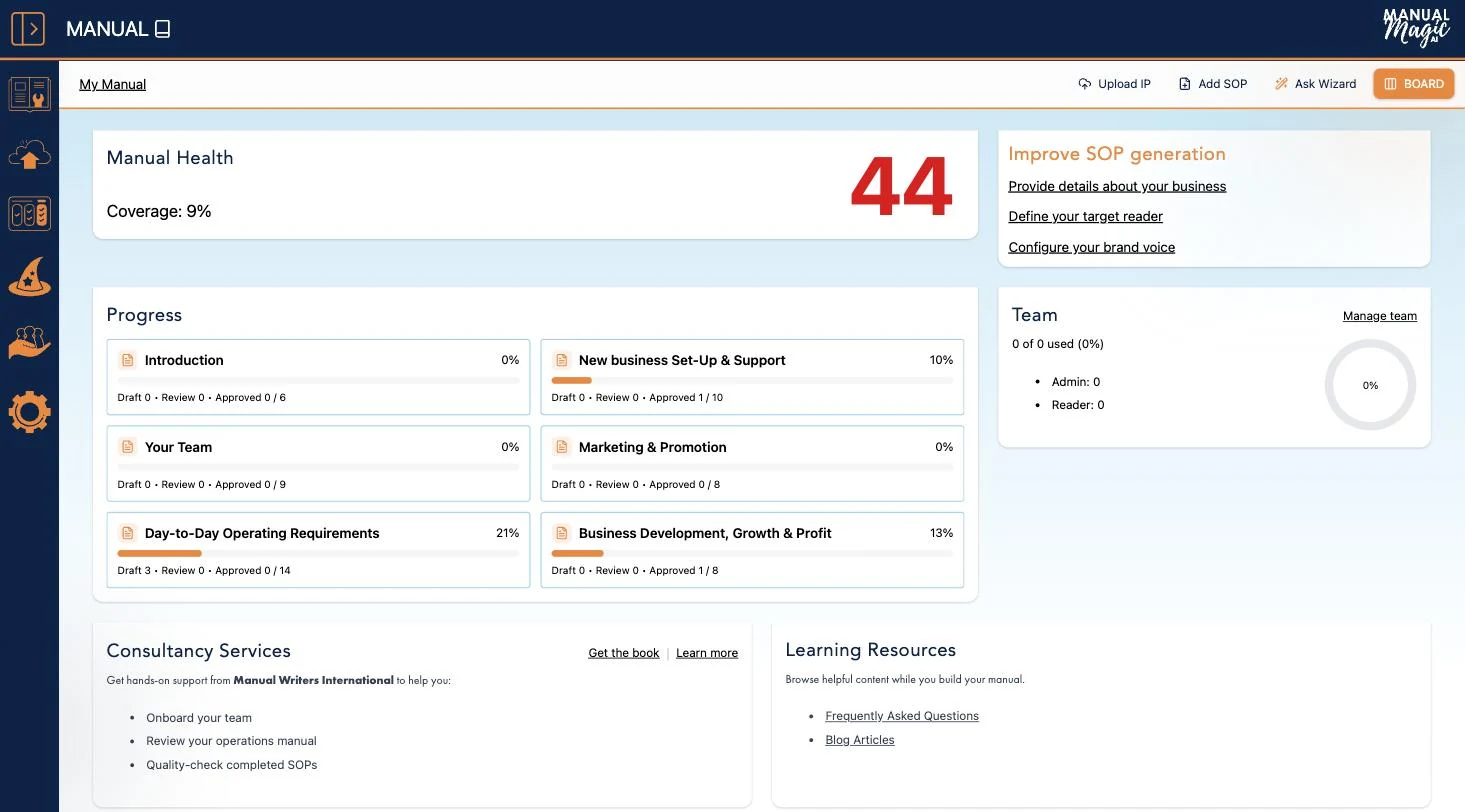Click the Learn more link

[707, 653]
